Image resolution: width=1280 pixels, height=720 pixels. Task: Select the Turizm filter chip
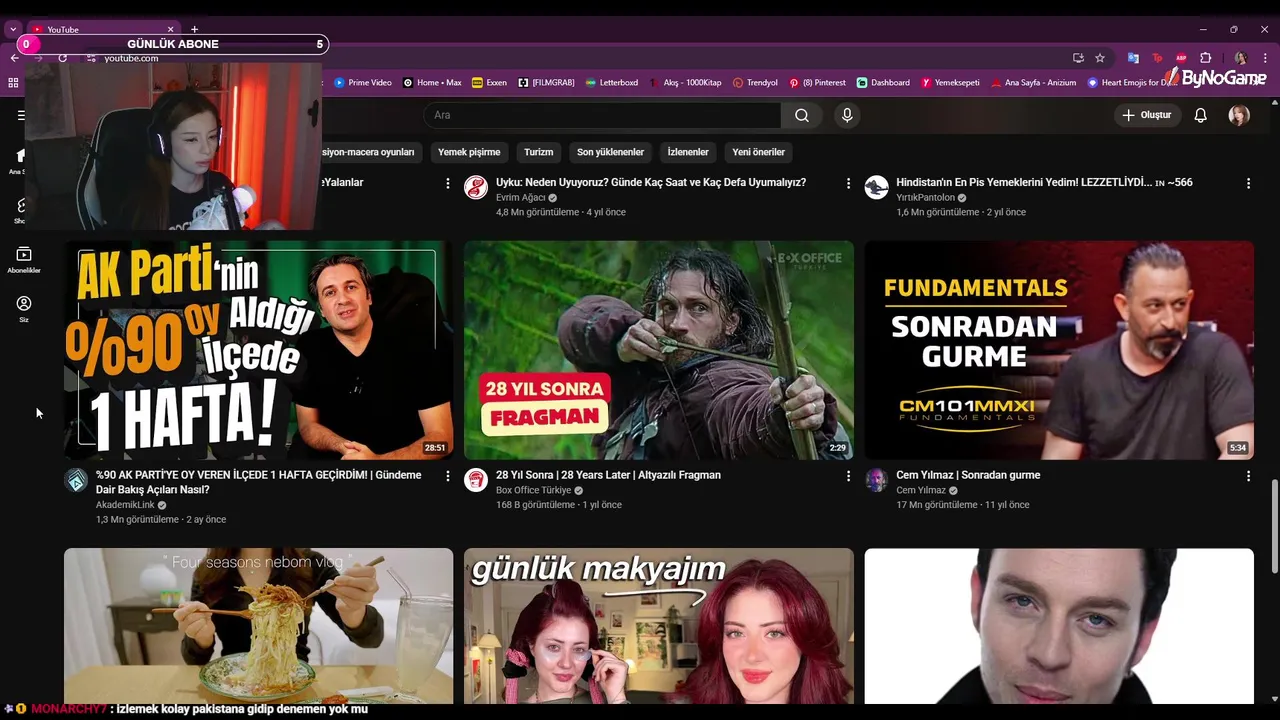pos(538,152)
